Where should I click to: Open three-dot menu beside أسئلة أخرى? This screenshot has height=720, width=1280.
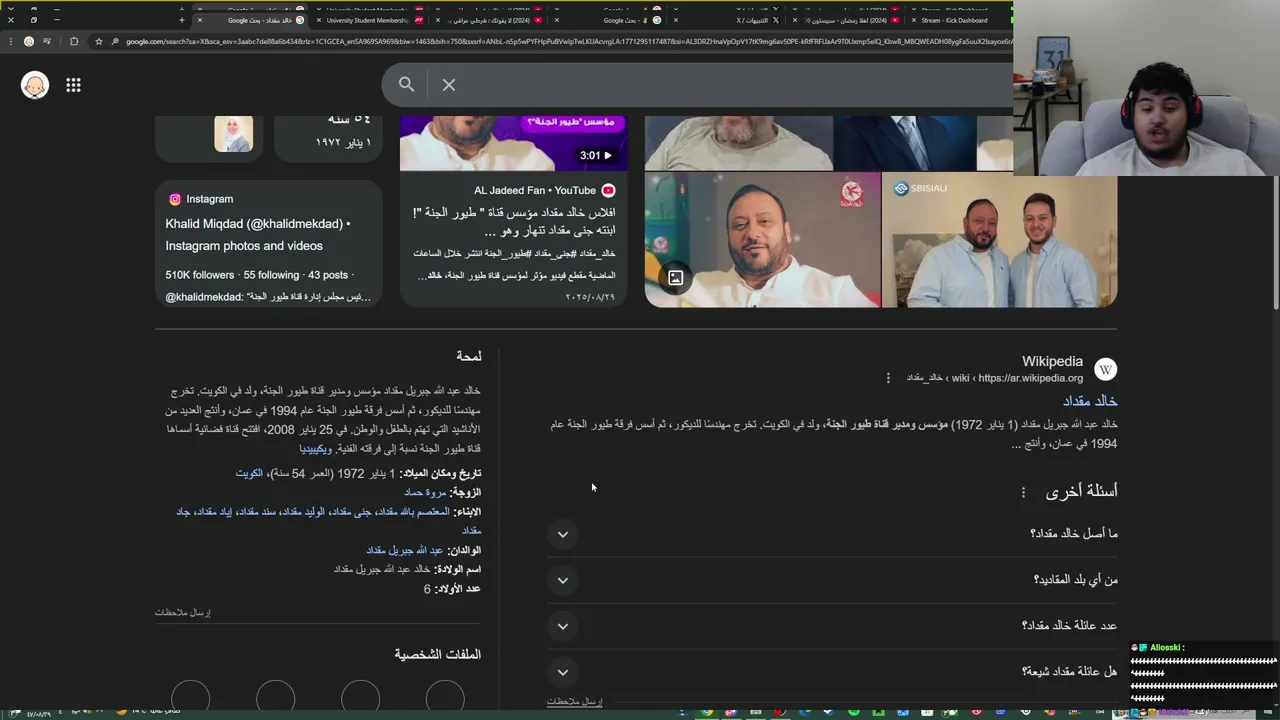click(1023, 492)
